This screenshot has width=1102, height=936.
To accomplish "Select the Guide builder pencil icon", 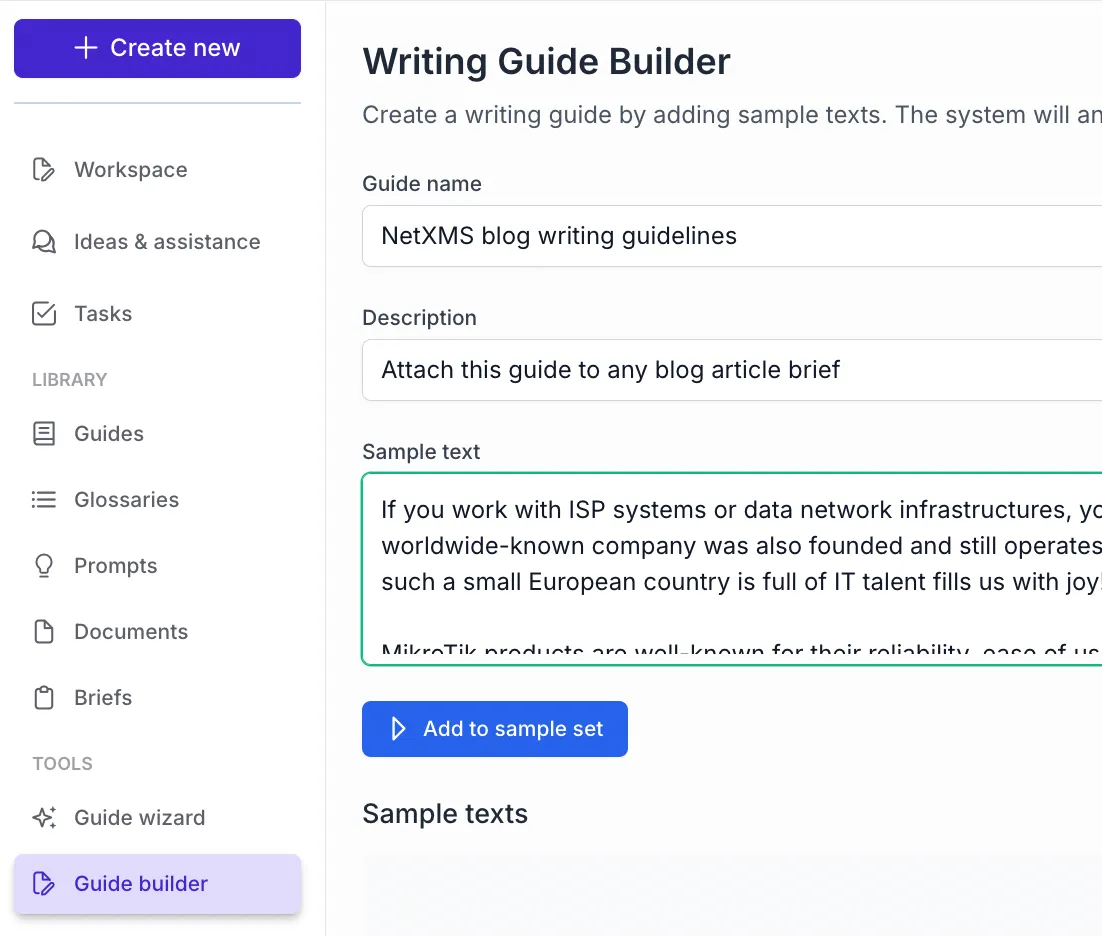I will pos(44,883).
